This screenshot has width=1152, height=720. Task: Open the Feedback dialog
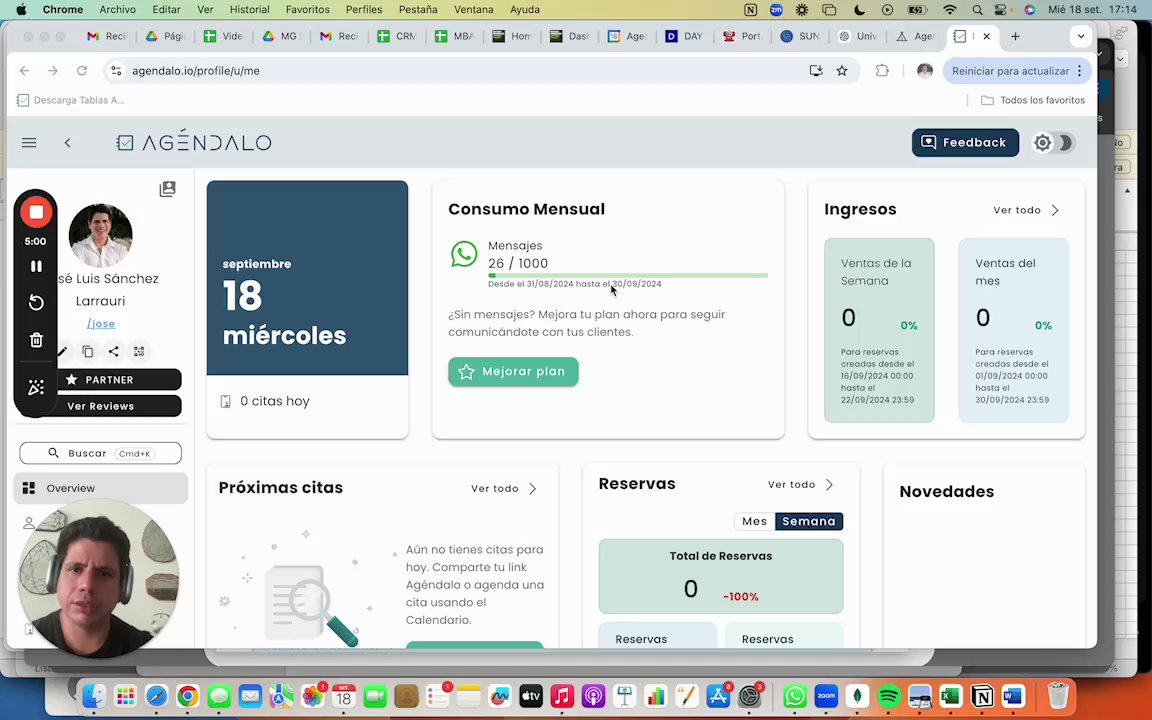pos(965,143)
